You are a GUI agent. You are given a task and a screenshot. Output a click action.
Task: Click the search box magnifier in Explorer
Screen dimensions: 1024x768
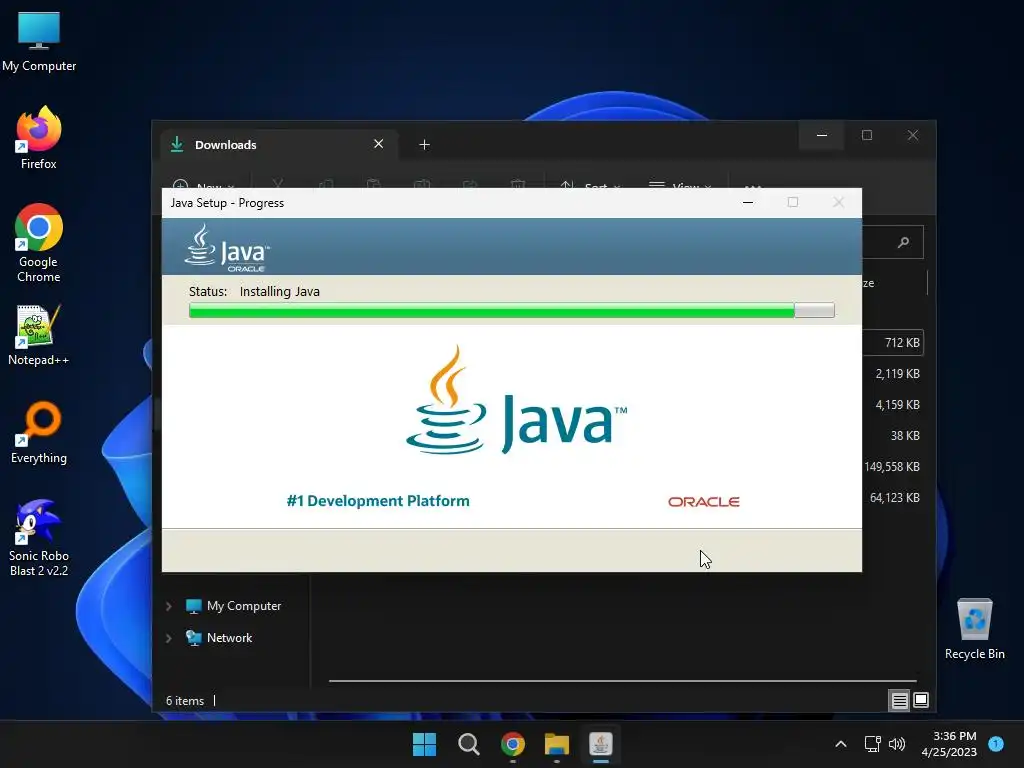tap(903, 242)
